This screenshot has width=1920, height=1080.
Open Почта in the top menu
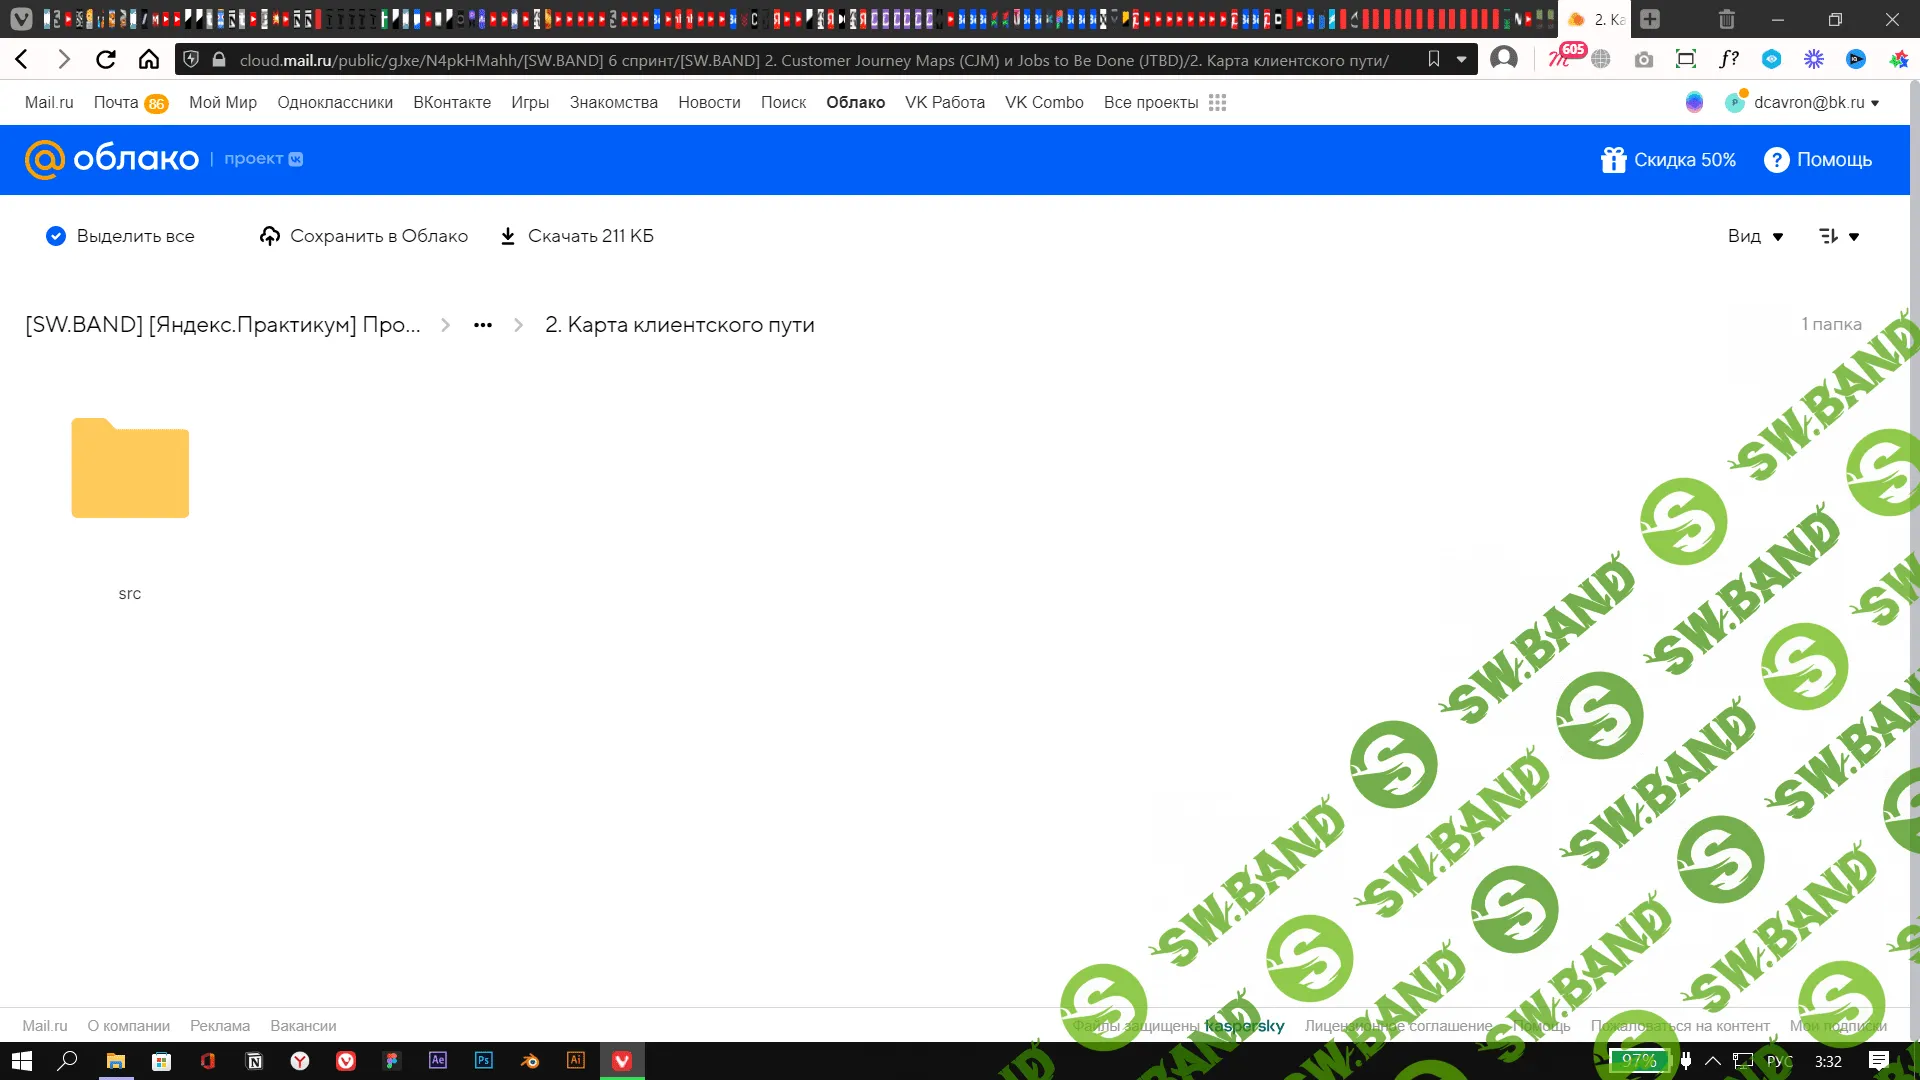[x=116, y=103]
